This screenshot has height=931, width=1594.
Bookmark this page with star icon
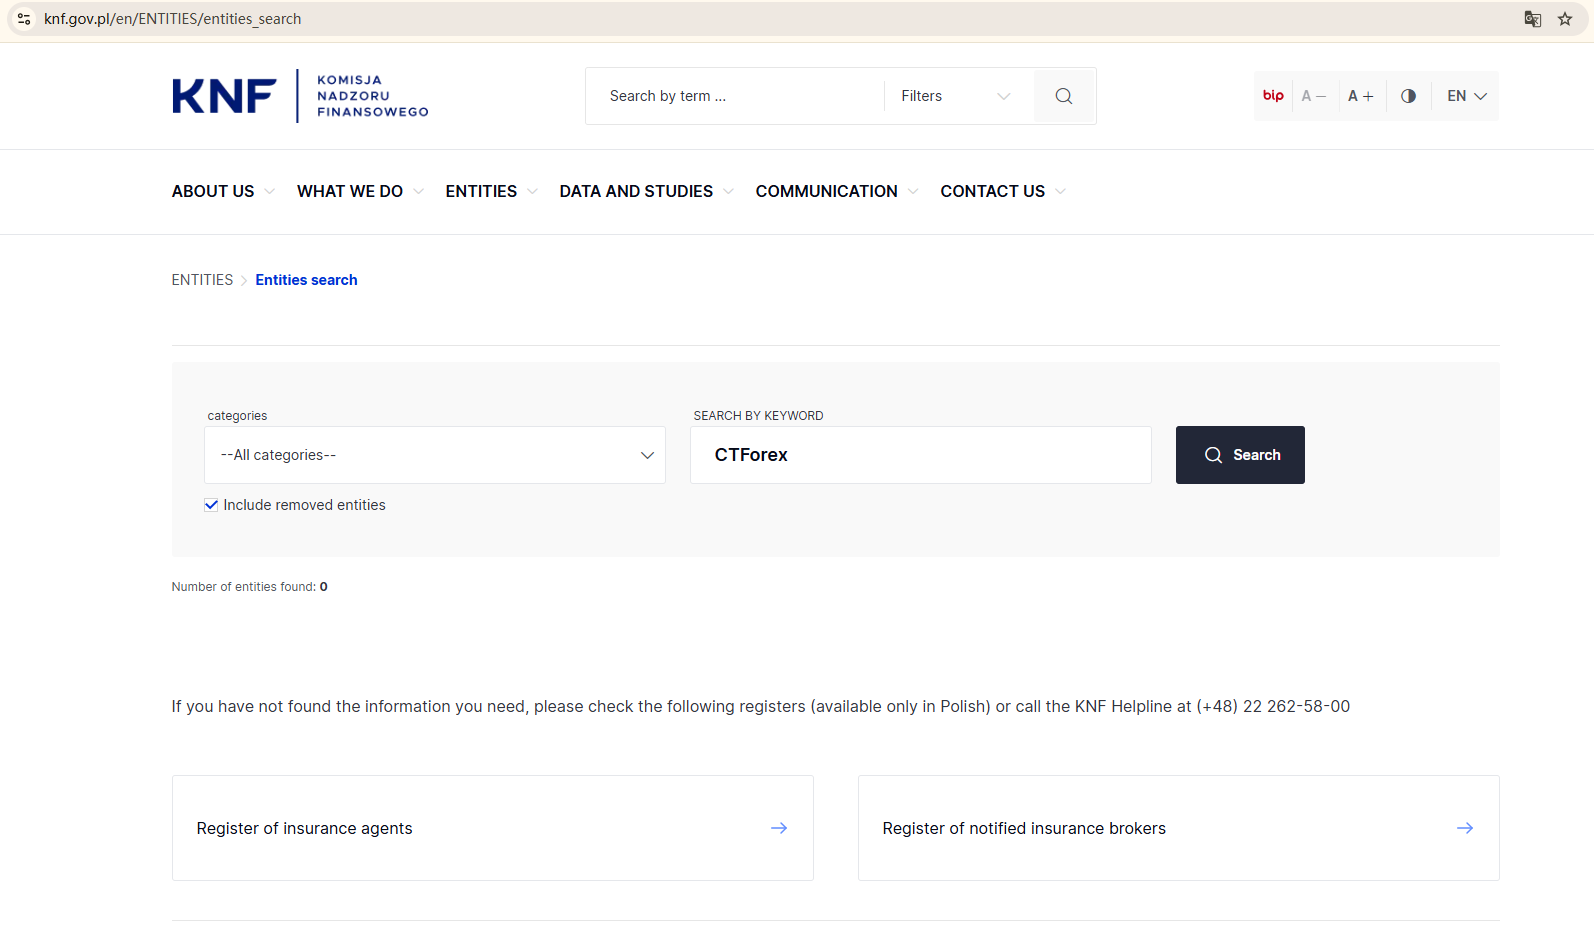1565,19
